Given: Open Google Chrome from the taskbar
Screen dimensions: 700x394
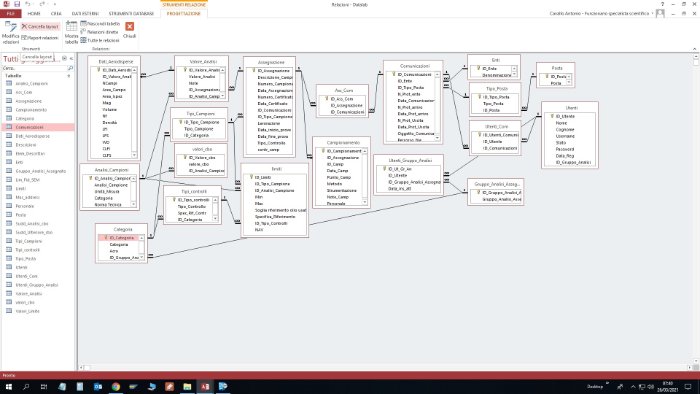Looking at the screenshot, I should click(x=116, y=386).
